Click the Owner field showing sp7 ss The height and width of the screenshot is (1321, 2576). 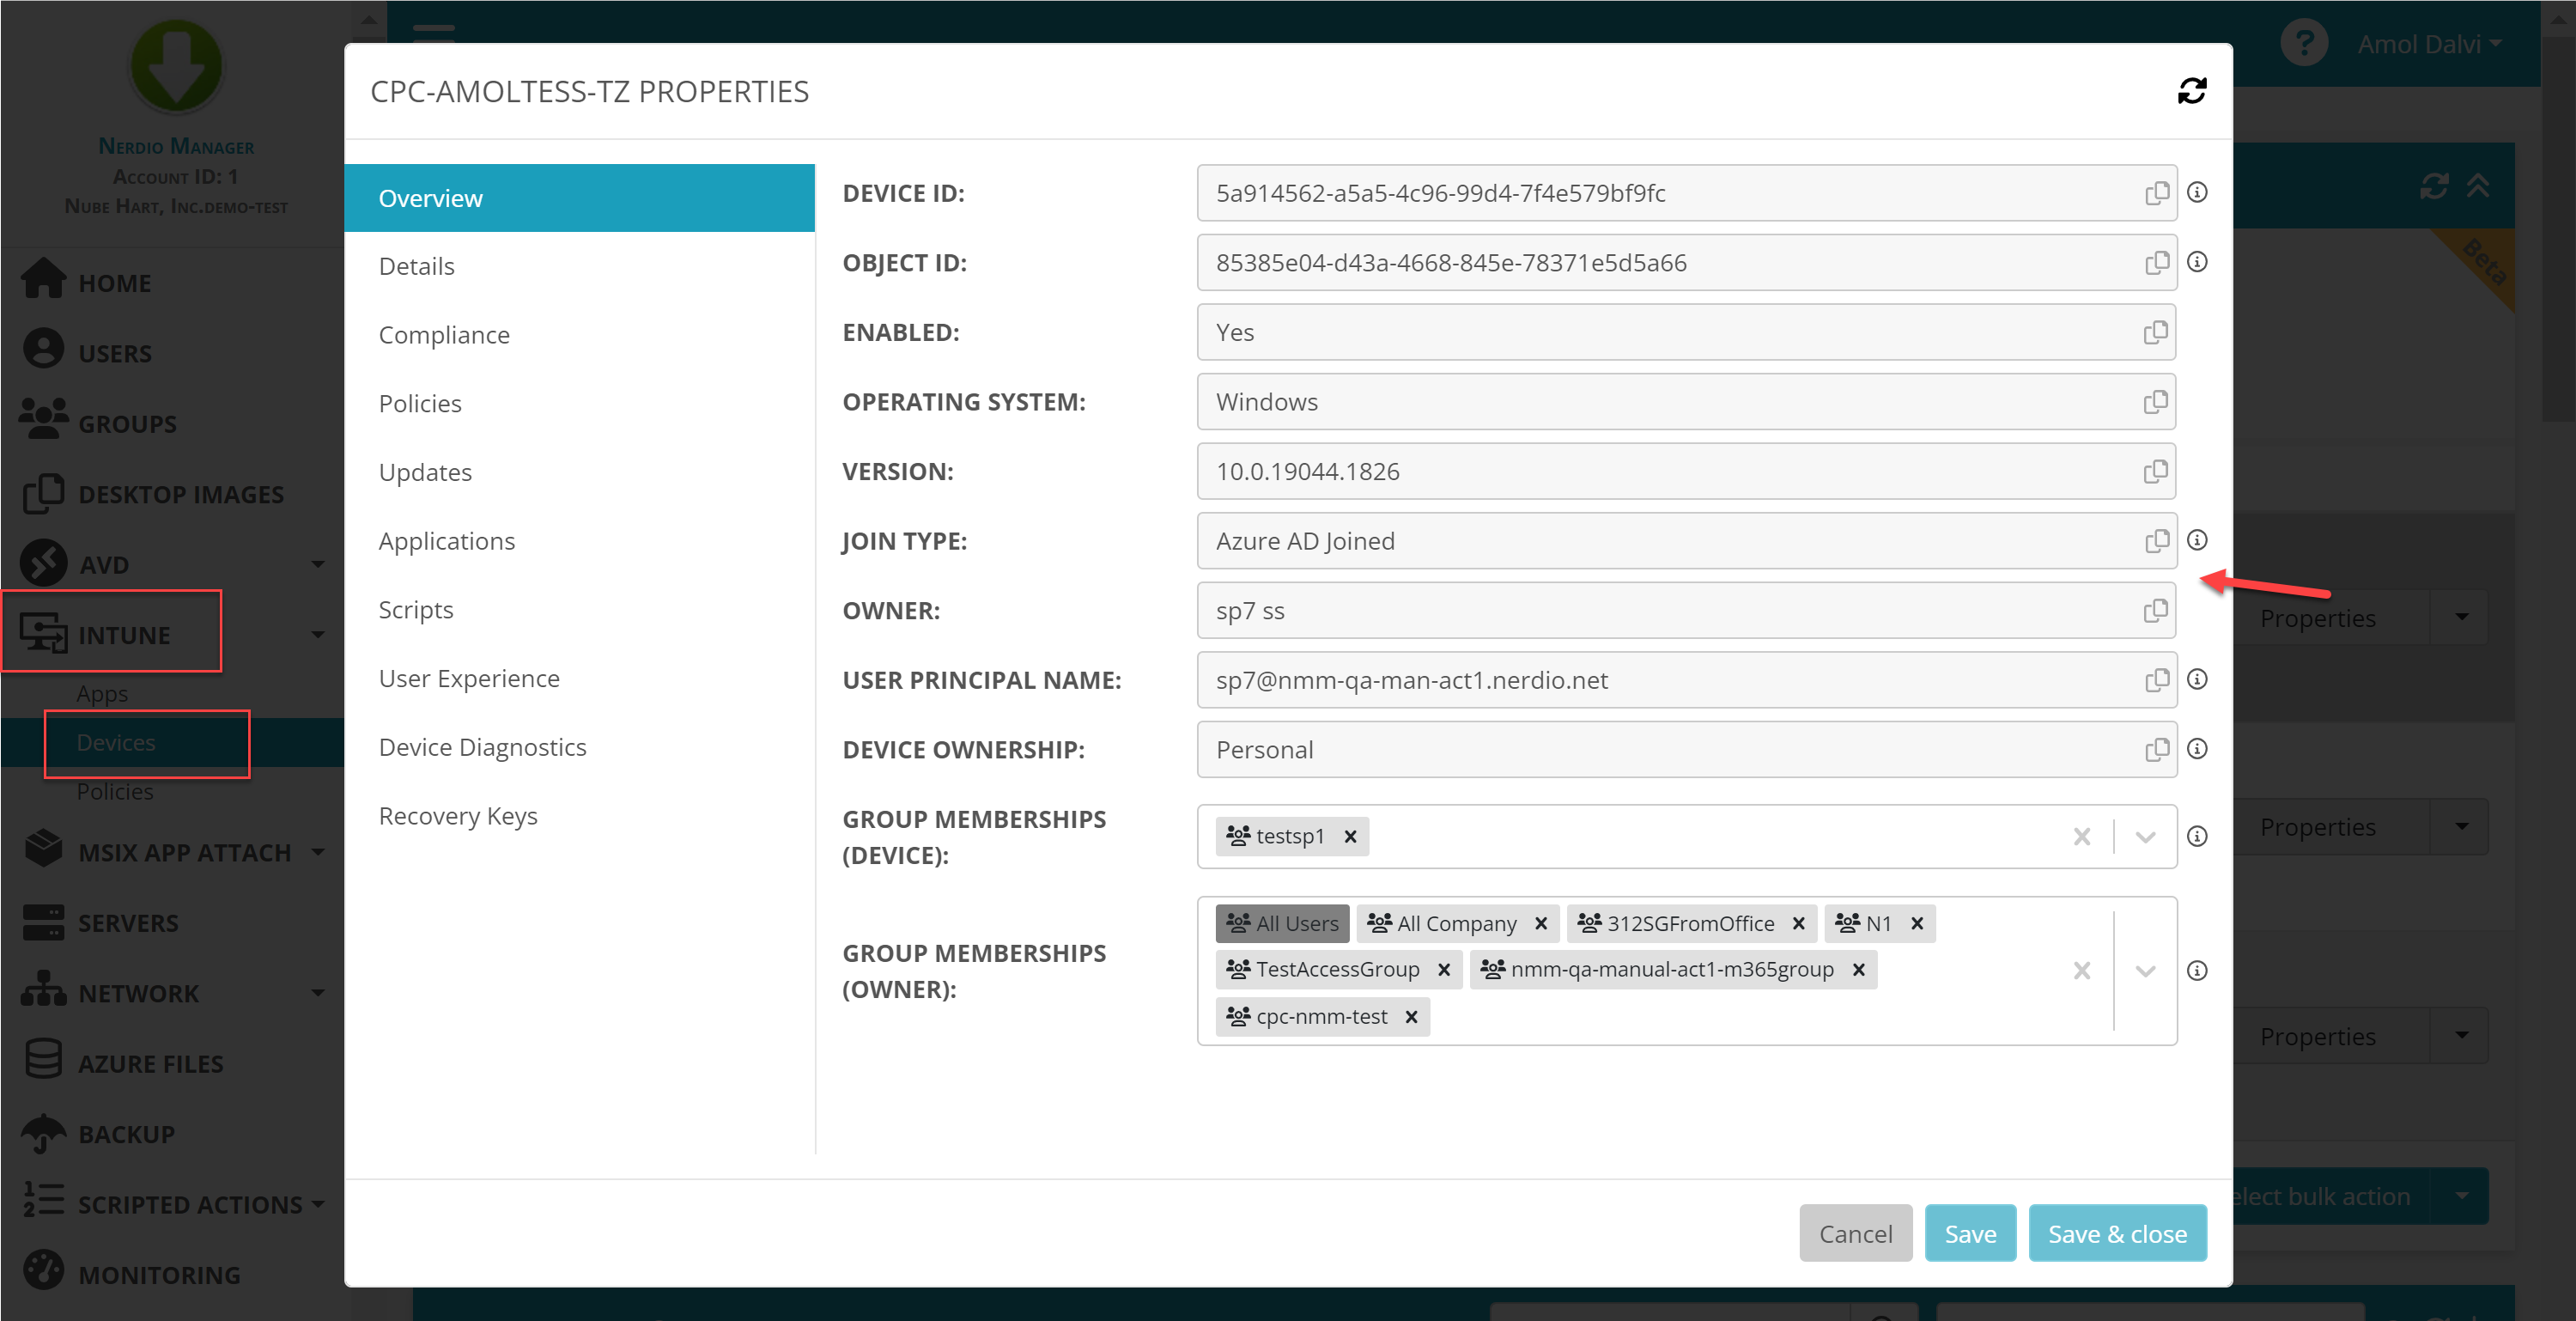point(1660,610)
